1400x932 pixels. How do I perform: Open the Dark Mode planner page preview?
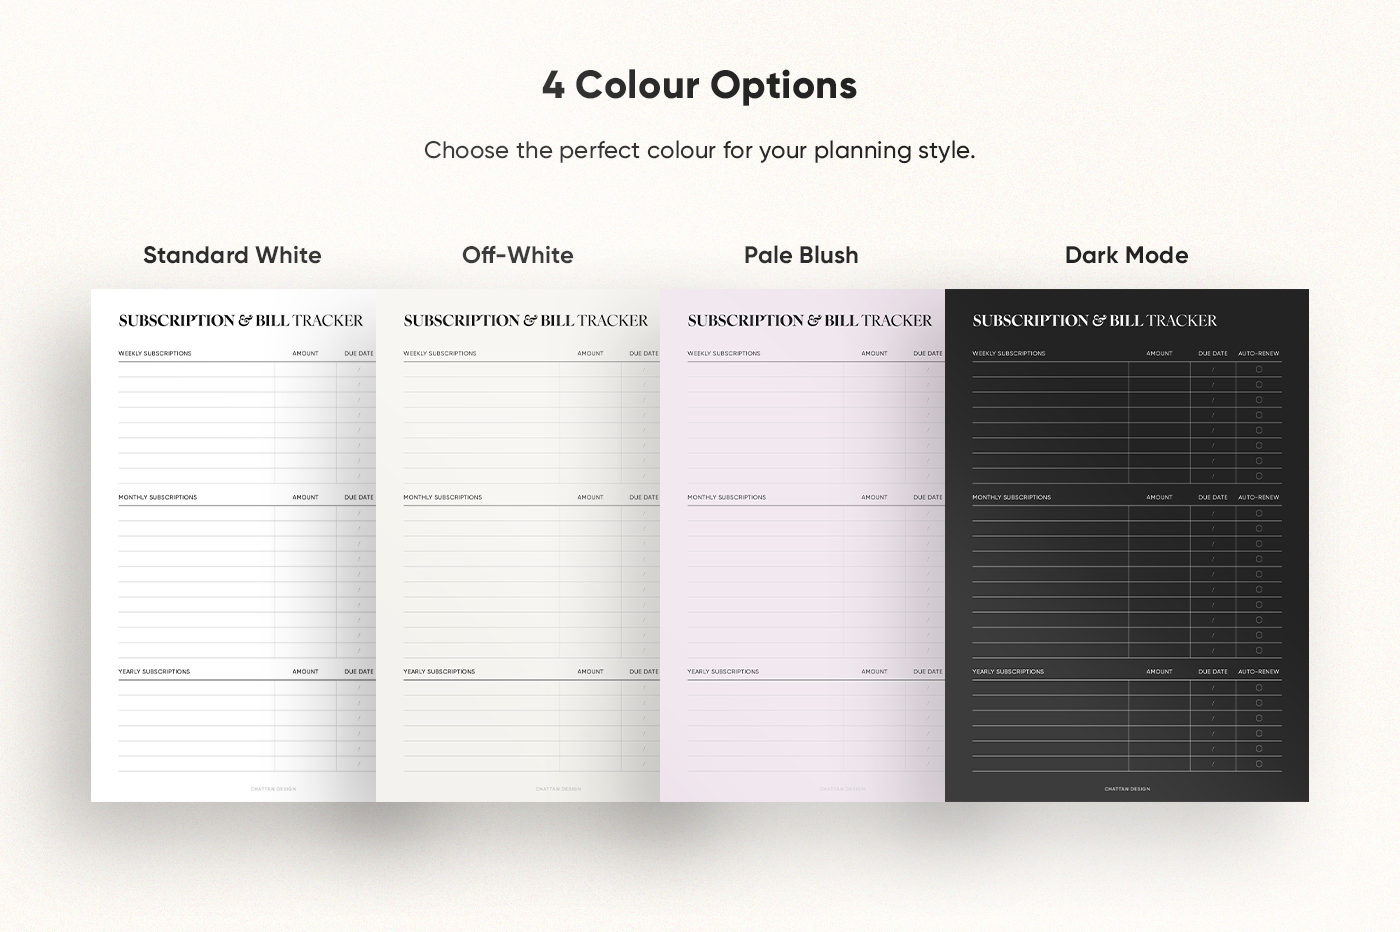click(x=1127, y=545)
